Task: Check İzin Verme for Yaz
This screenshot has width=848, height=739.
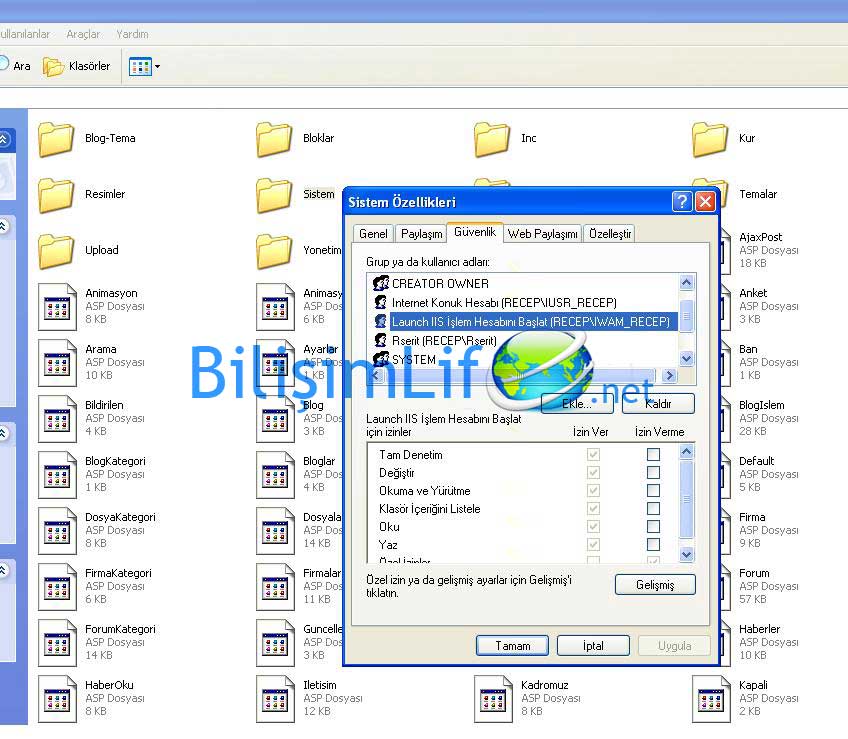Action: pyautogui.click(x=653, y=544)
